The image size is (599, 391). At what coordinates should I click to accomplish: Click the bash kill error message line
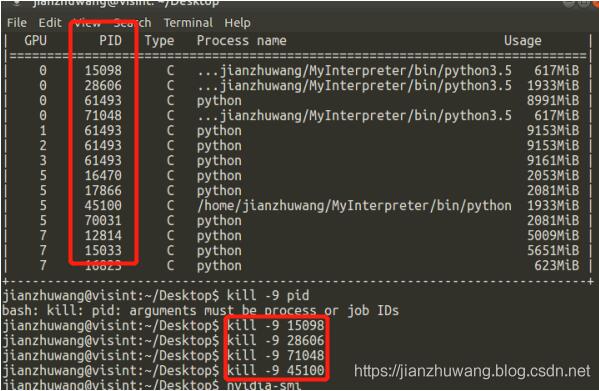201,311
